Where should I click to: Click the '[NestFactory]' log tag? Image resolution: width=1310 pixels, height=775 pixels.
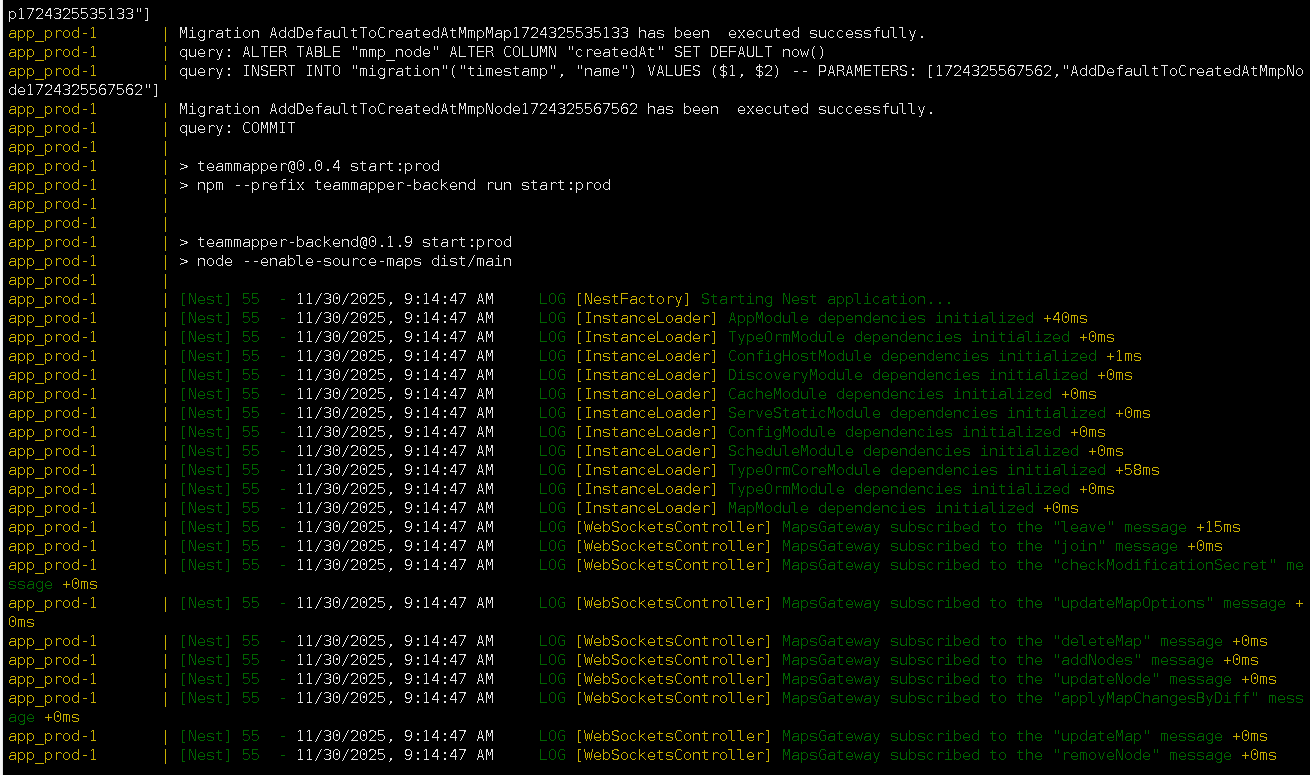633,299
